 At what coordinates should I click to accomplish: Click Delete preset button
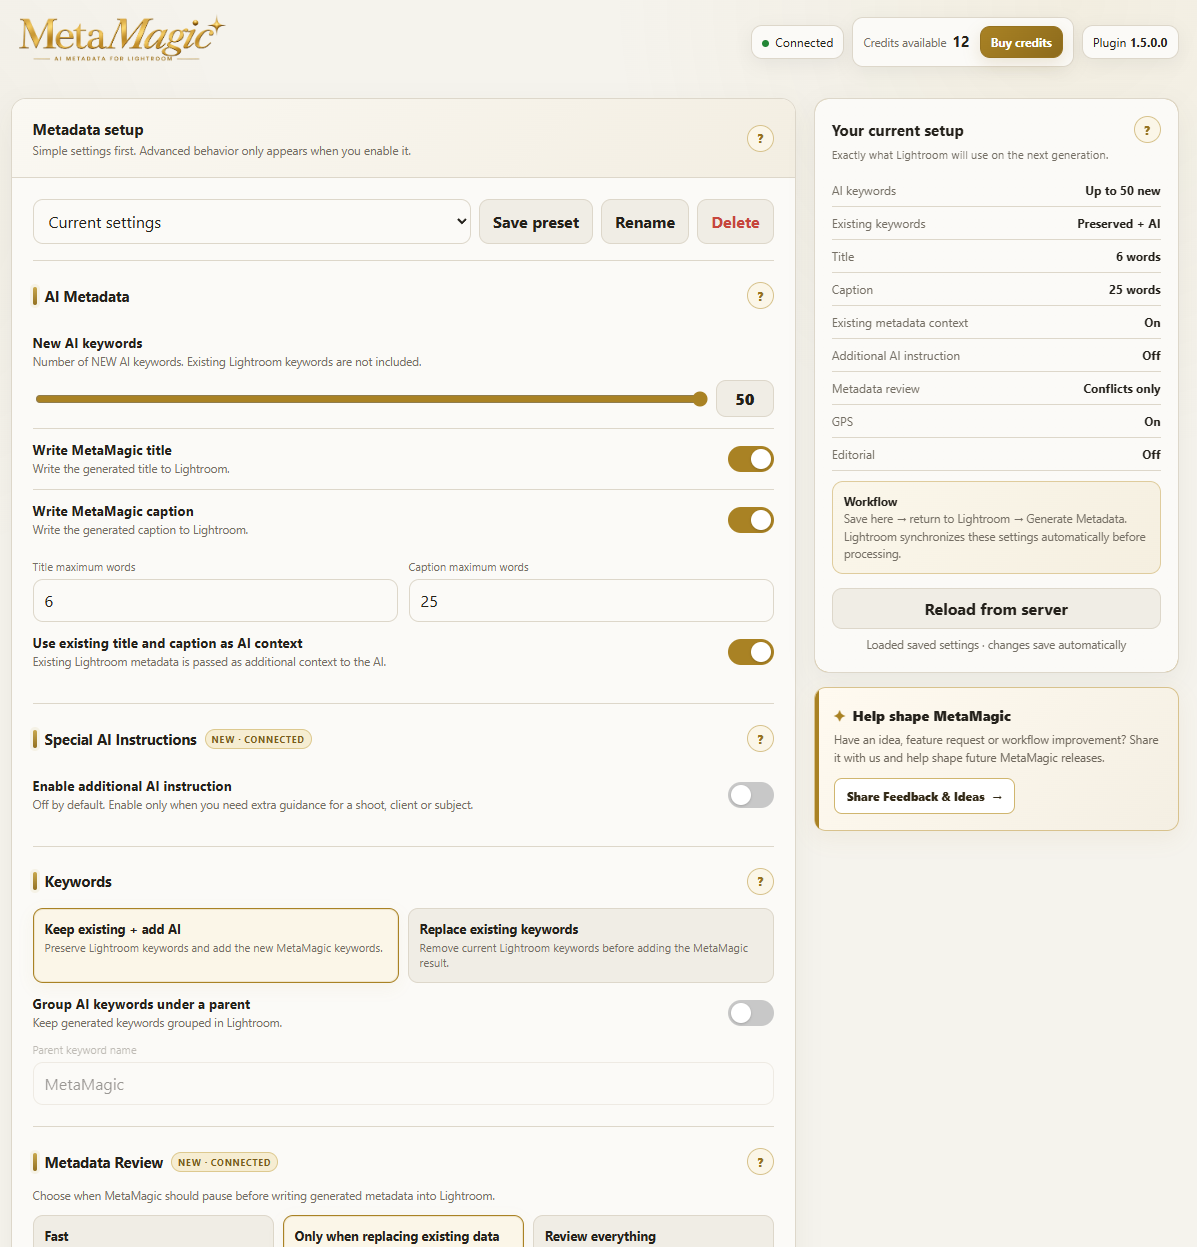(x=735, y=222)
